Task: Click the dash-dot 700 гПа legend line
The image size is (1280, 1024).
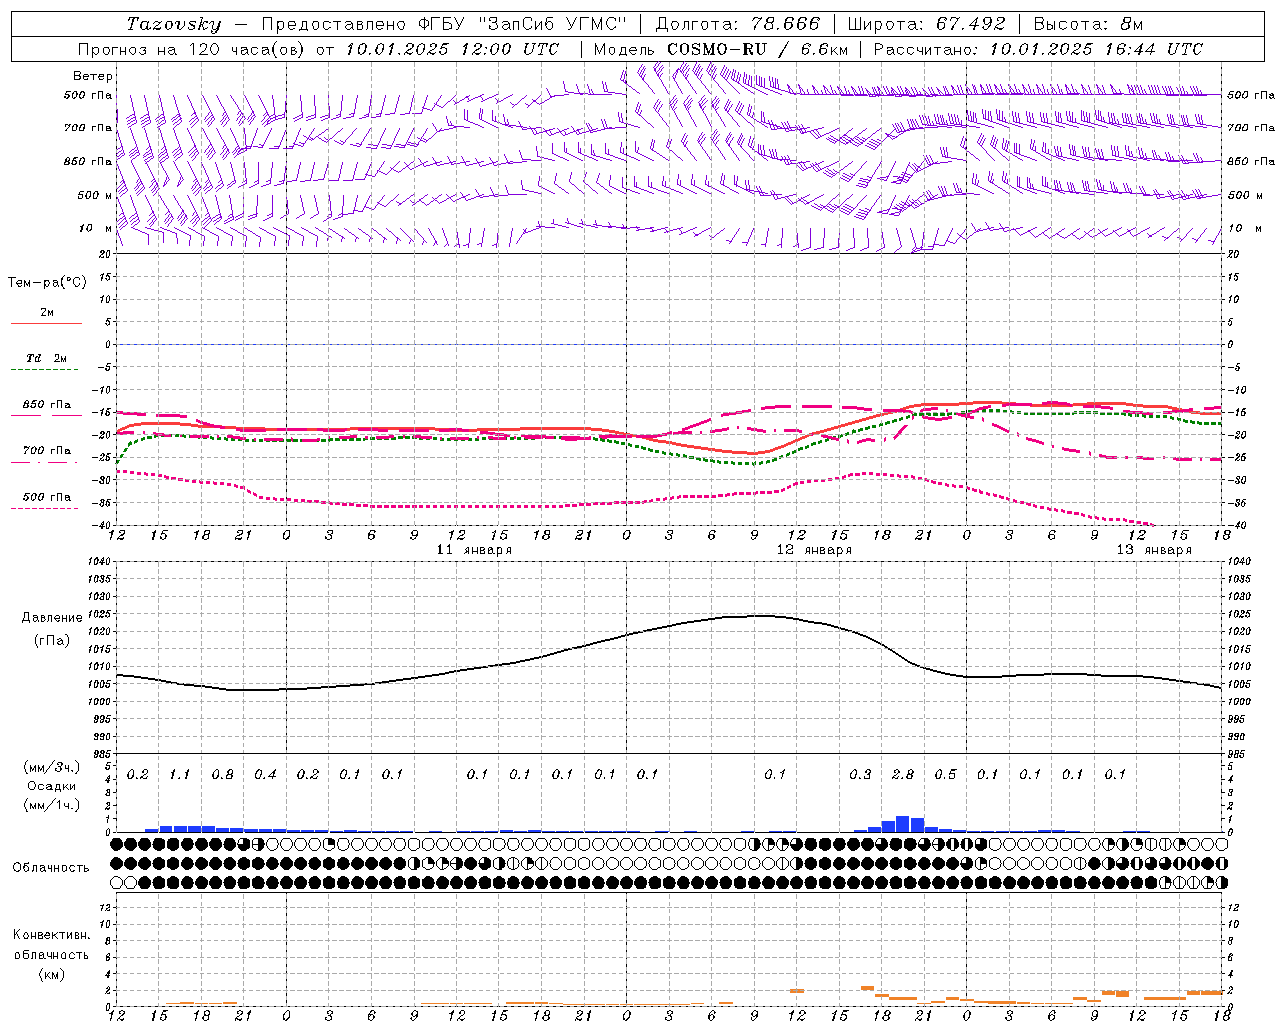Action: point(46,461)
